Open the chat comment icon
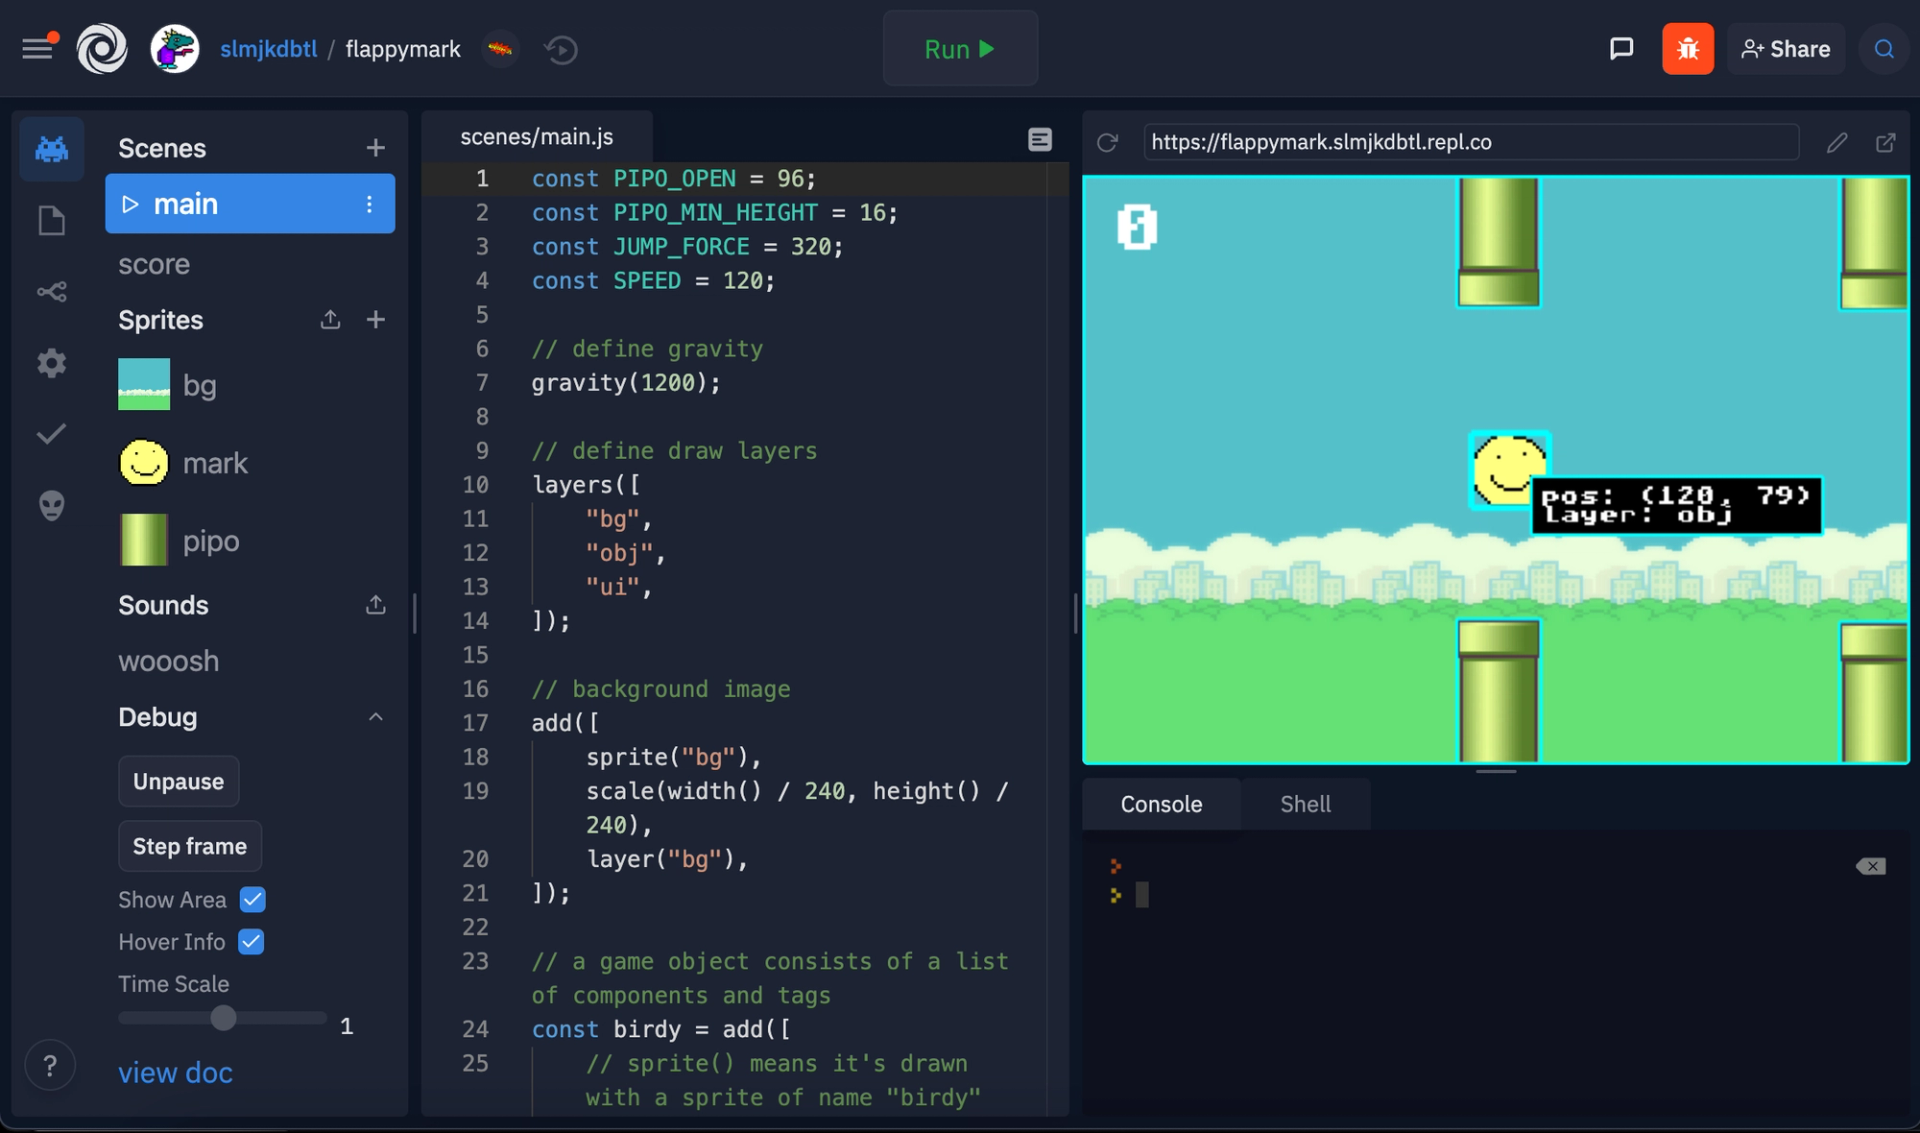Image resolution: width=1920 pixels, height=1133 pixels. pyautogui.click(x=1621, y=49)
